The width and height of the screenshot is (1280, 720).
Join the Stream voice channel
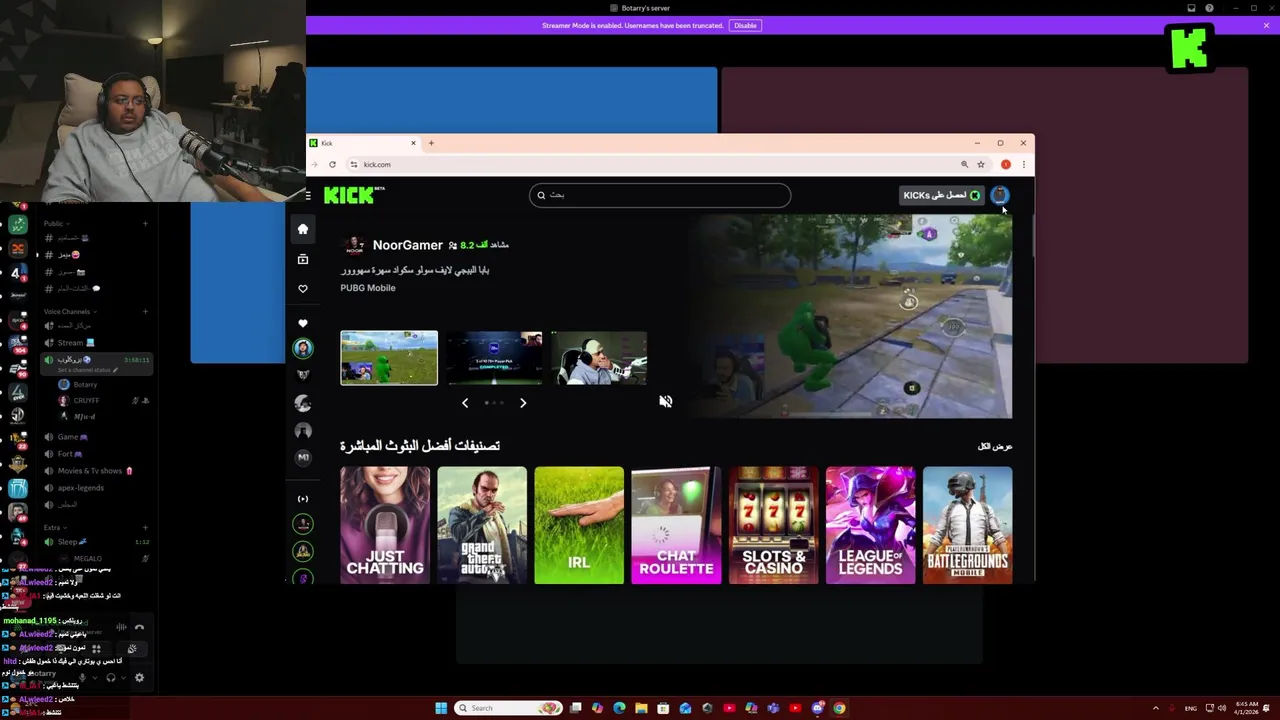(96, 343)
